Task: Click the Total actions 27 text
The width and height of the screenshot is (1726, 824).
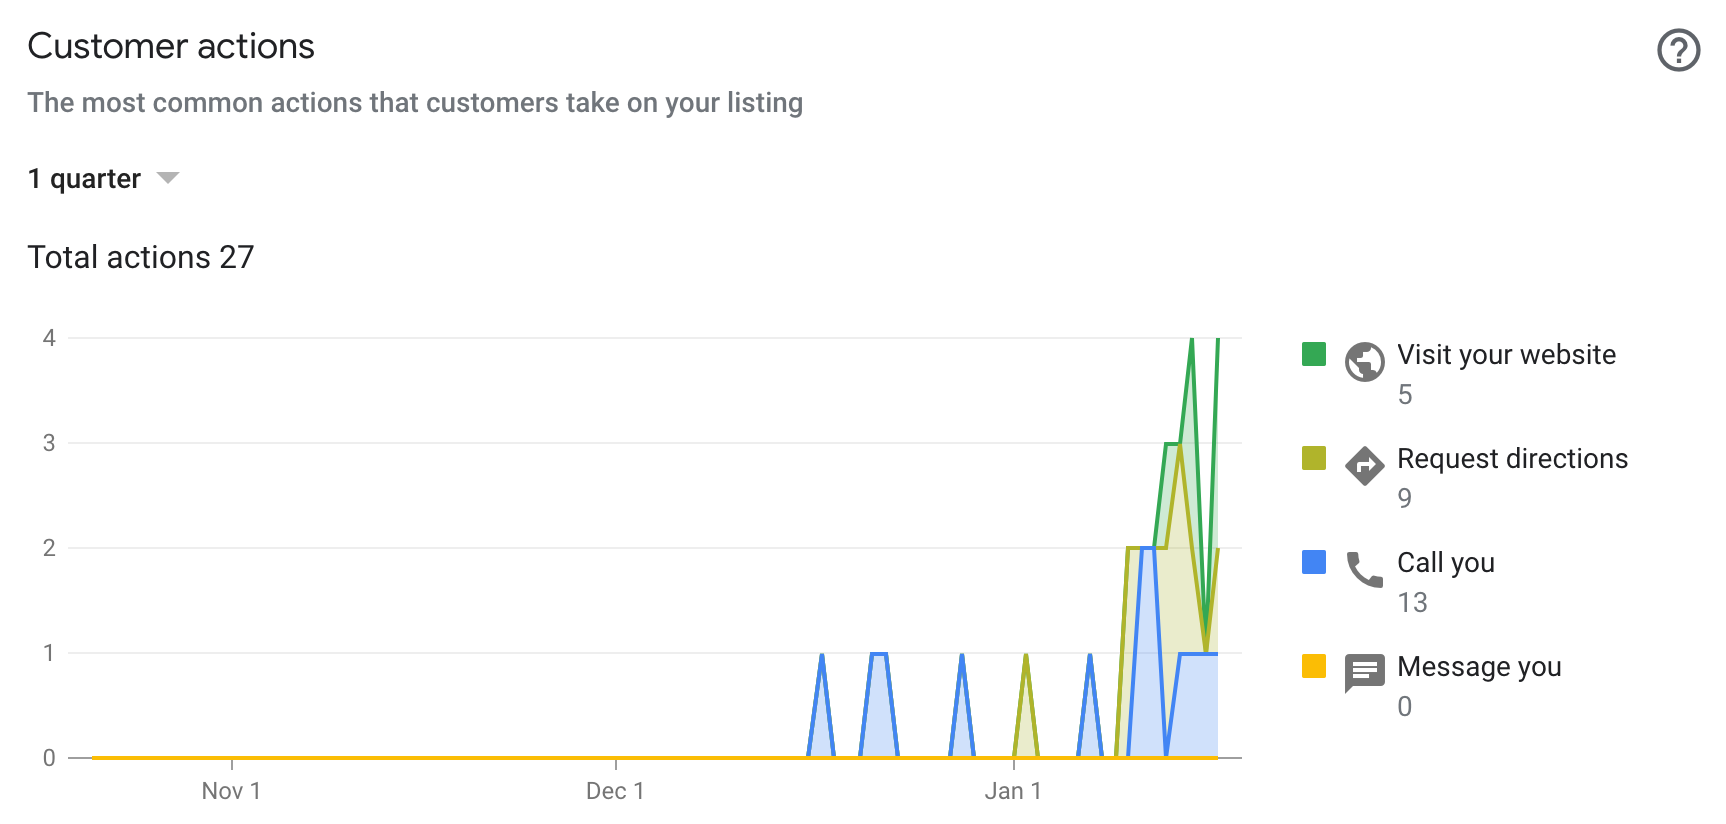Action: pos(141,257)
